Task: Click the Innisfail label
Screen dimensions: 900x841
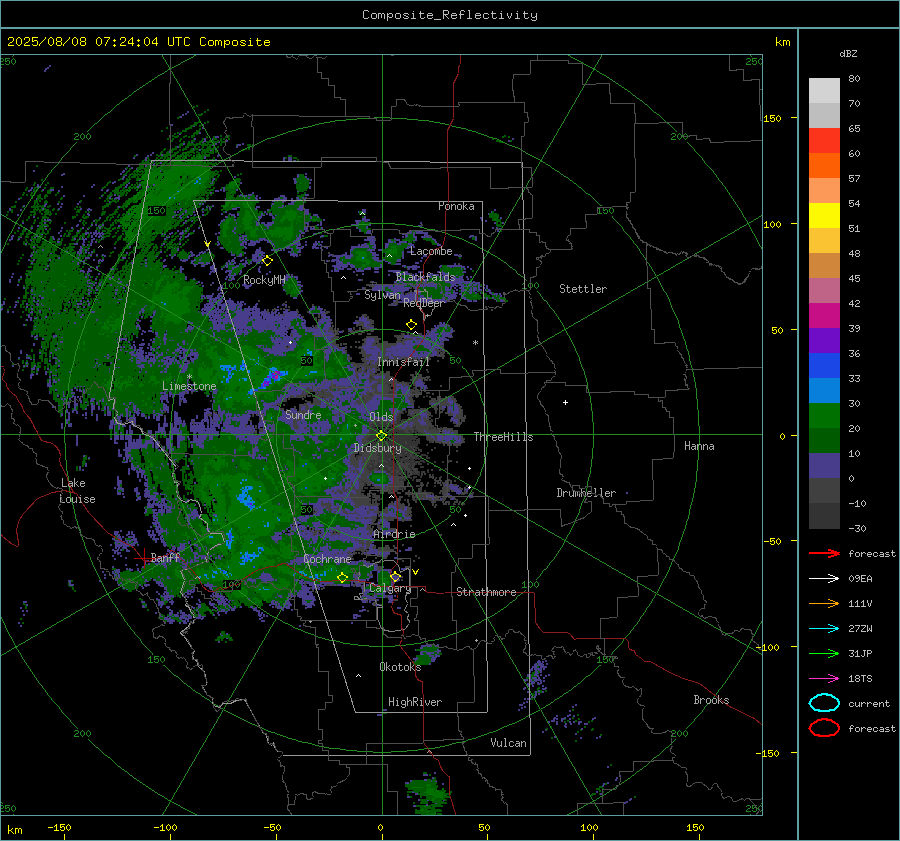Action: pyautogui.click(x=403, y=362)
